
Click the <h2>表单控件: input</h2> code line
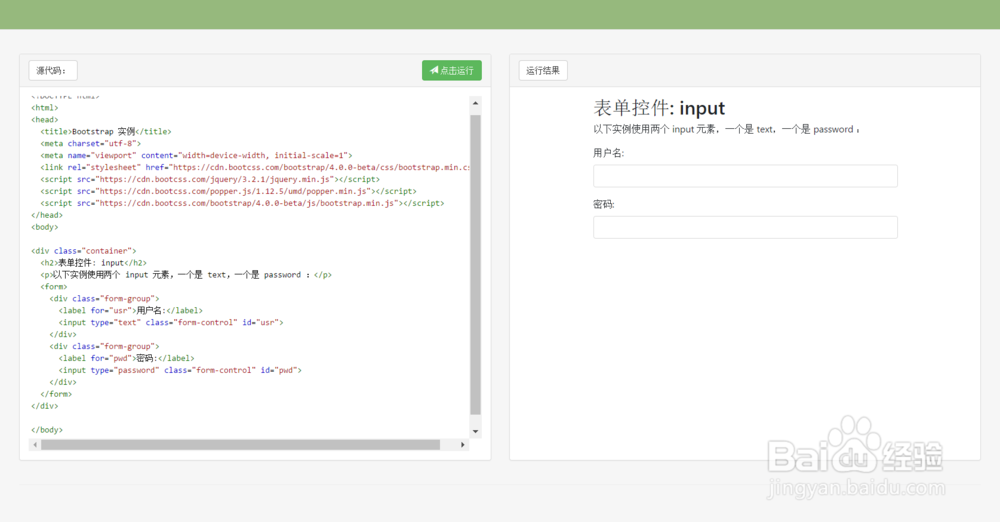click(x=93, y=263)
